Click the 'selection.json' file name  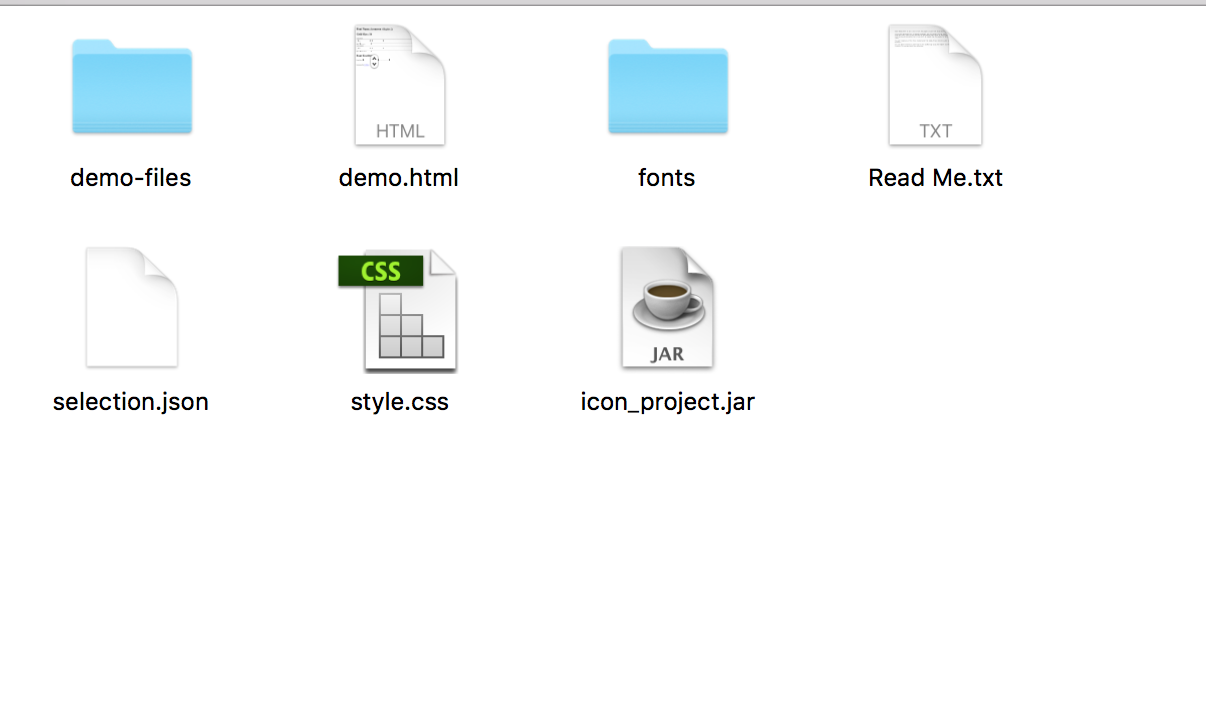point(131,402)
